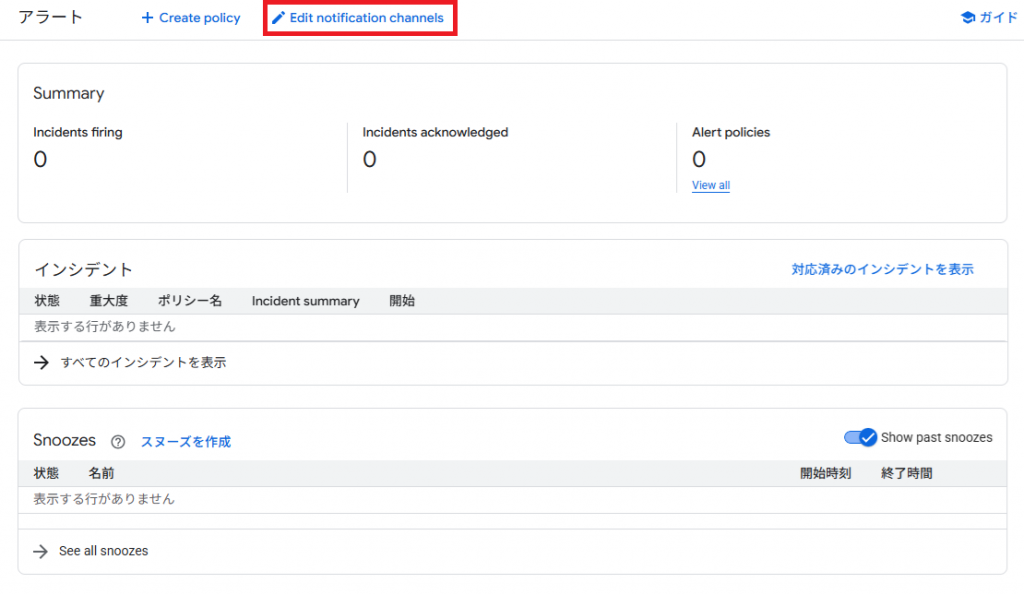The image size is (1024, 595).
Task: Click the arrow beside すべてのインシデントを表示
Action: coord(41,363)
